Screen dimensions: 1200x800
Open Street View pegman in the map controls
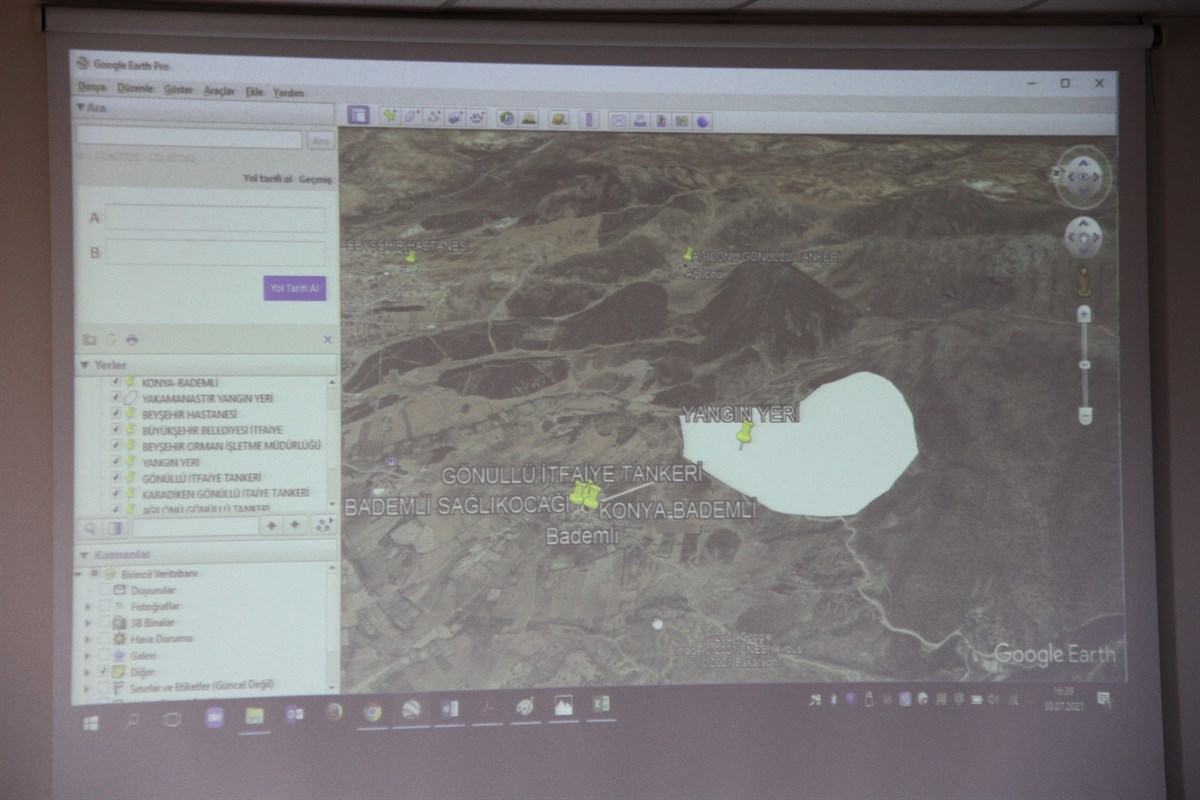click(1084, 282)
